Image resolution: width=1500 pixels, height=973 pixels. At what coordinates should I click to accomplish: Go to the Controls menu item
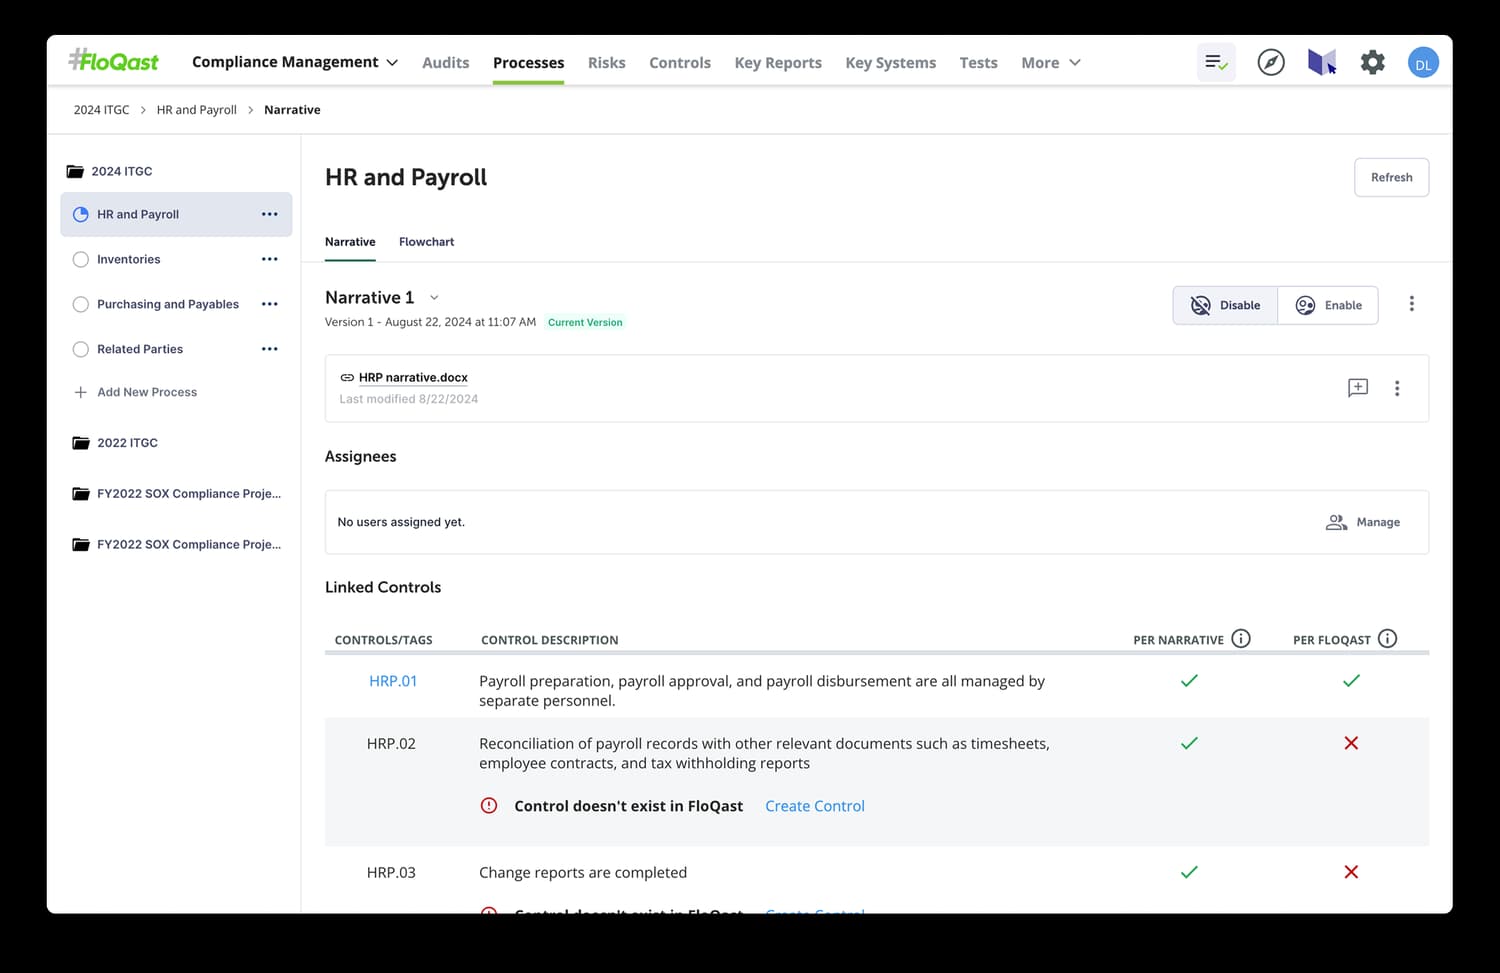pos(680,62)
